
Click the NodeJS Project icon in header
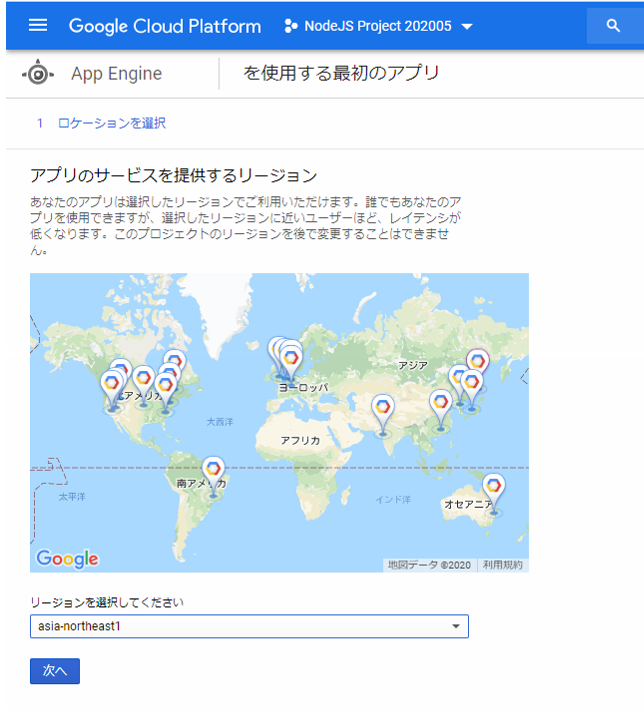291,26
